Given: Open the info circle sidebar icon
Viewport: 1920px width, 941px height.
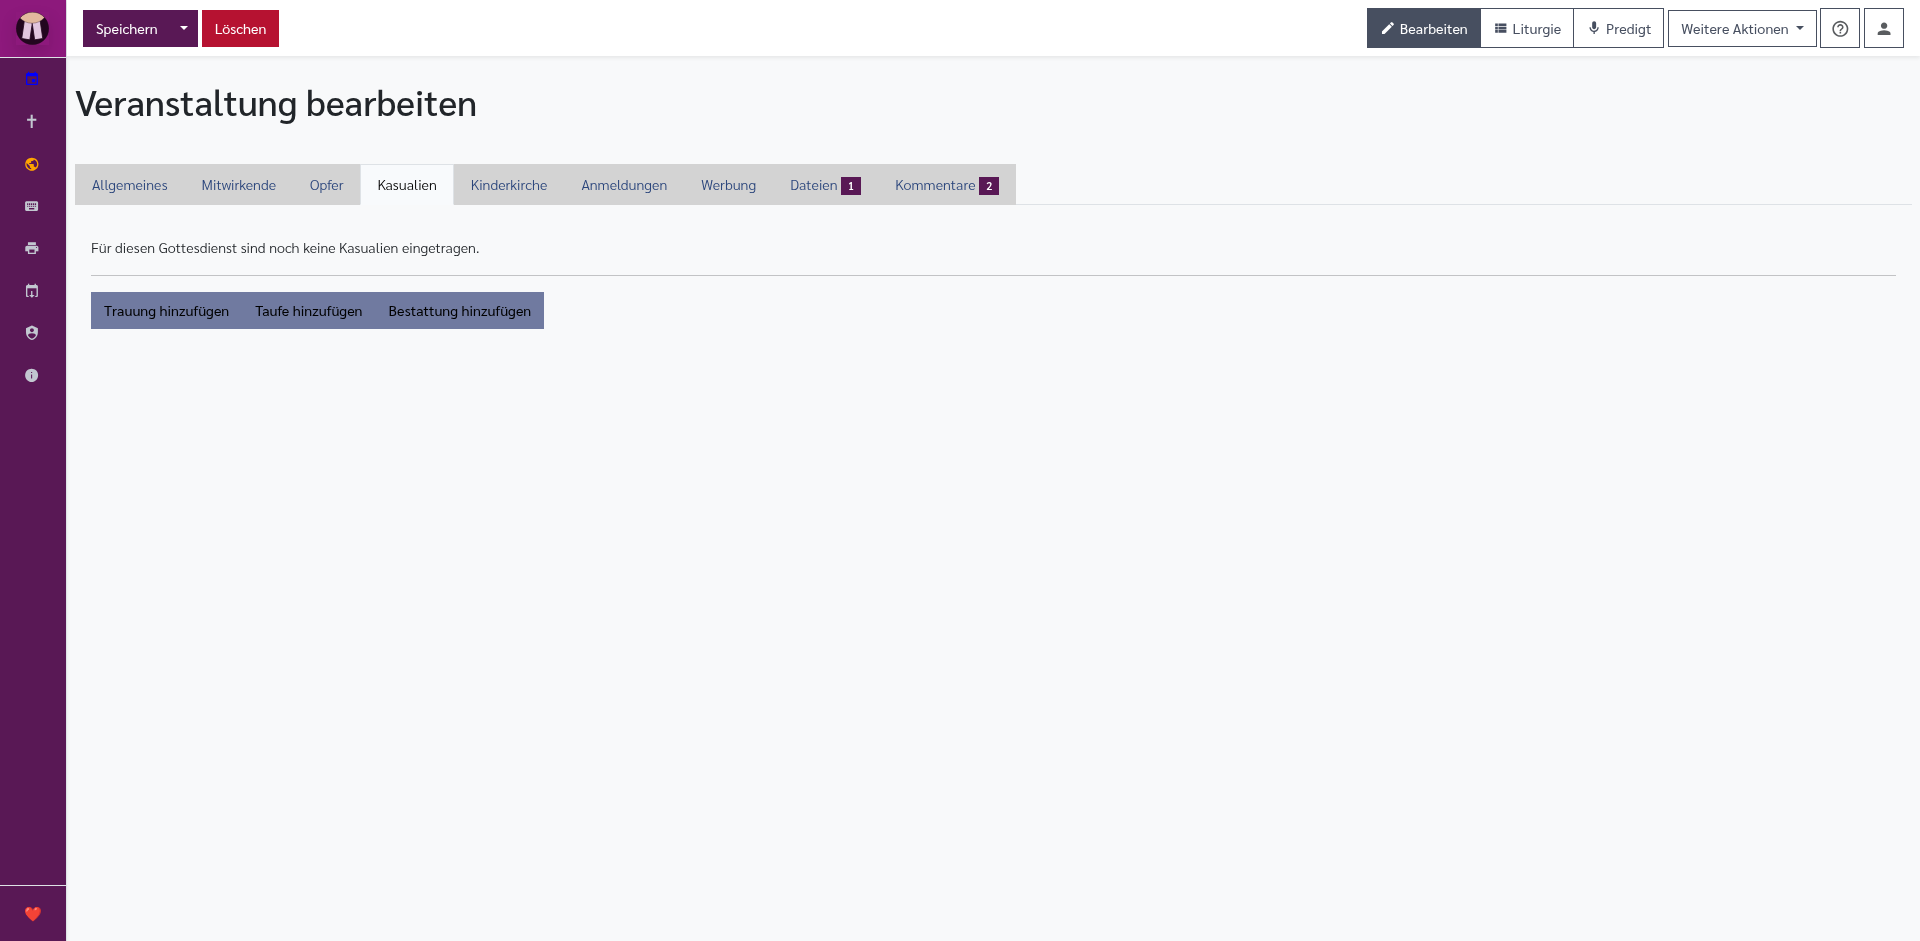Looking at the screenshot, I should coord(32,375).
